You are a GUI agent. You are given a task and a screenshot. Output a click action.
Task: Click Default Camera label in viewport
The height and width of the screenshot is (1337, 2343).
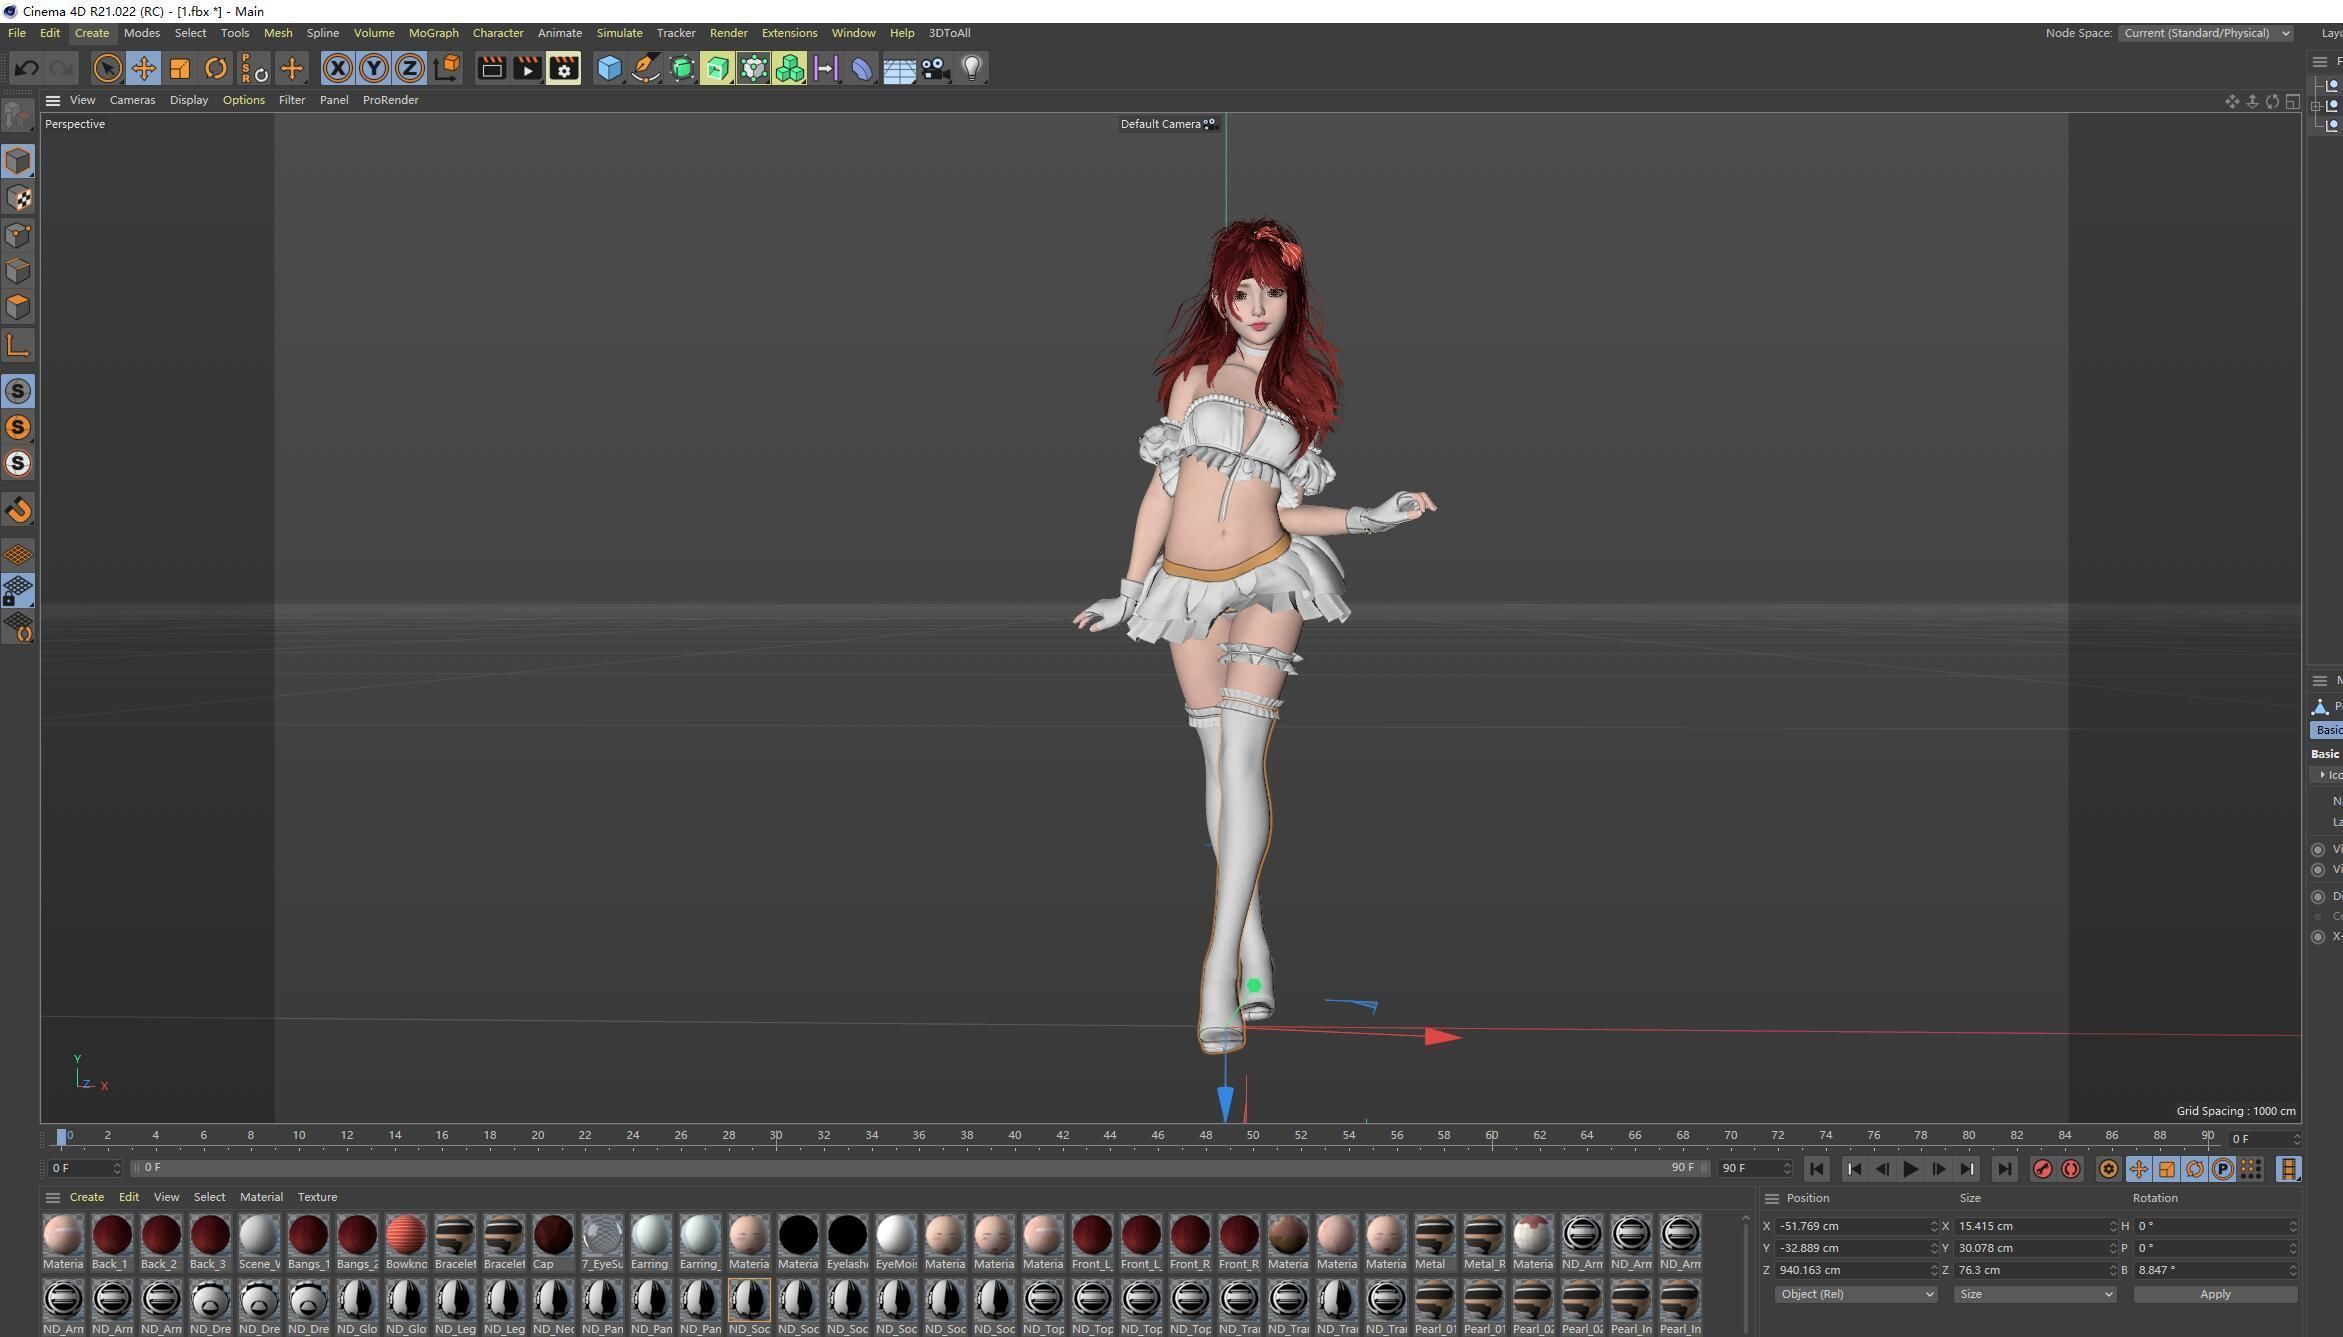coord(1160,124)
